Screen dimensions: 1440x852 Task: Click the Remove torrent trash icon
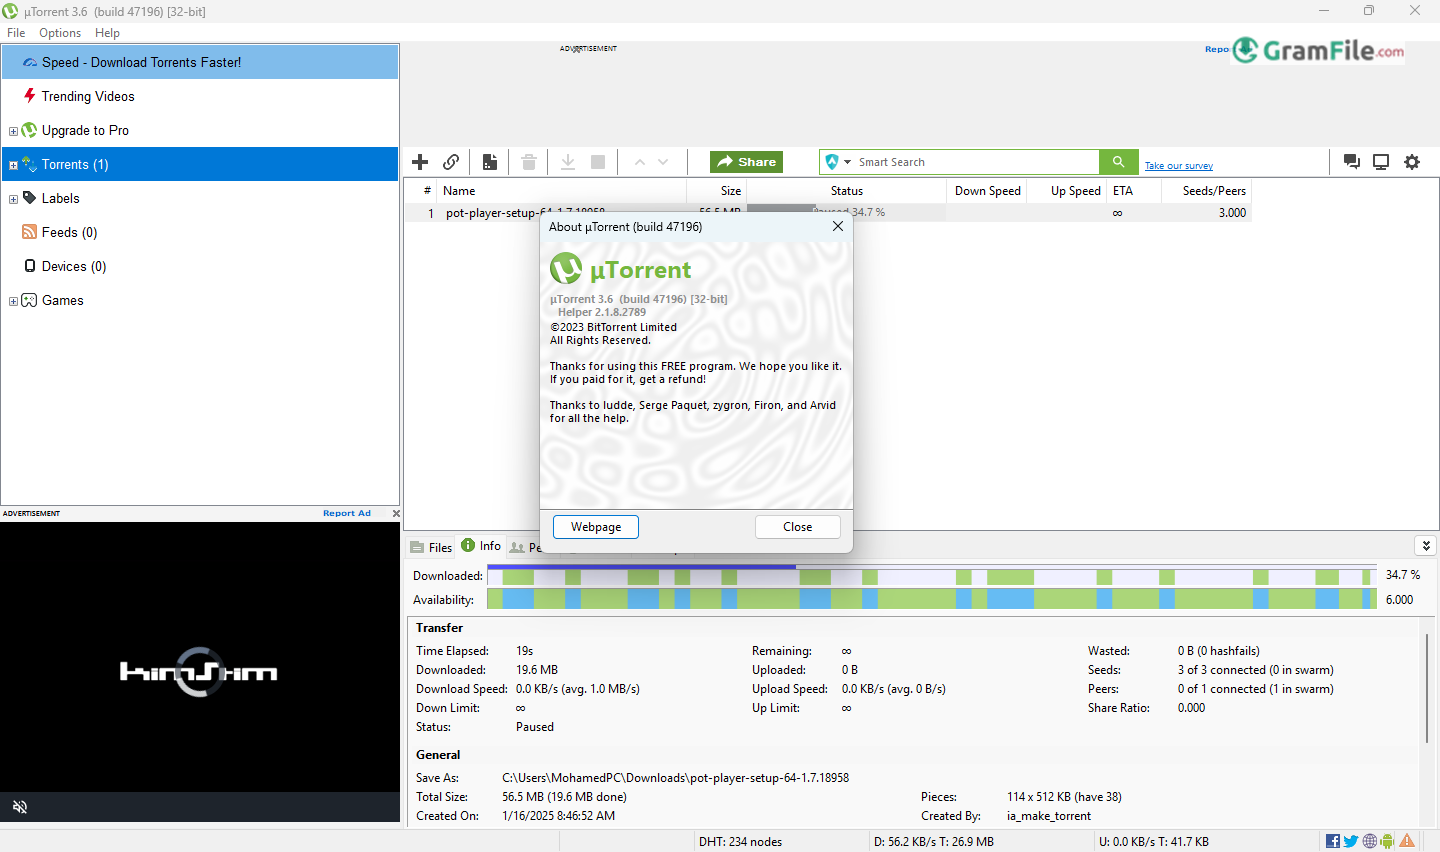529,162
